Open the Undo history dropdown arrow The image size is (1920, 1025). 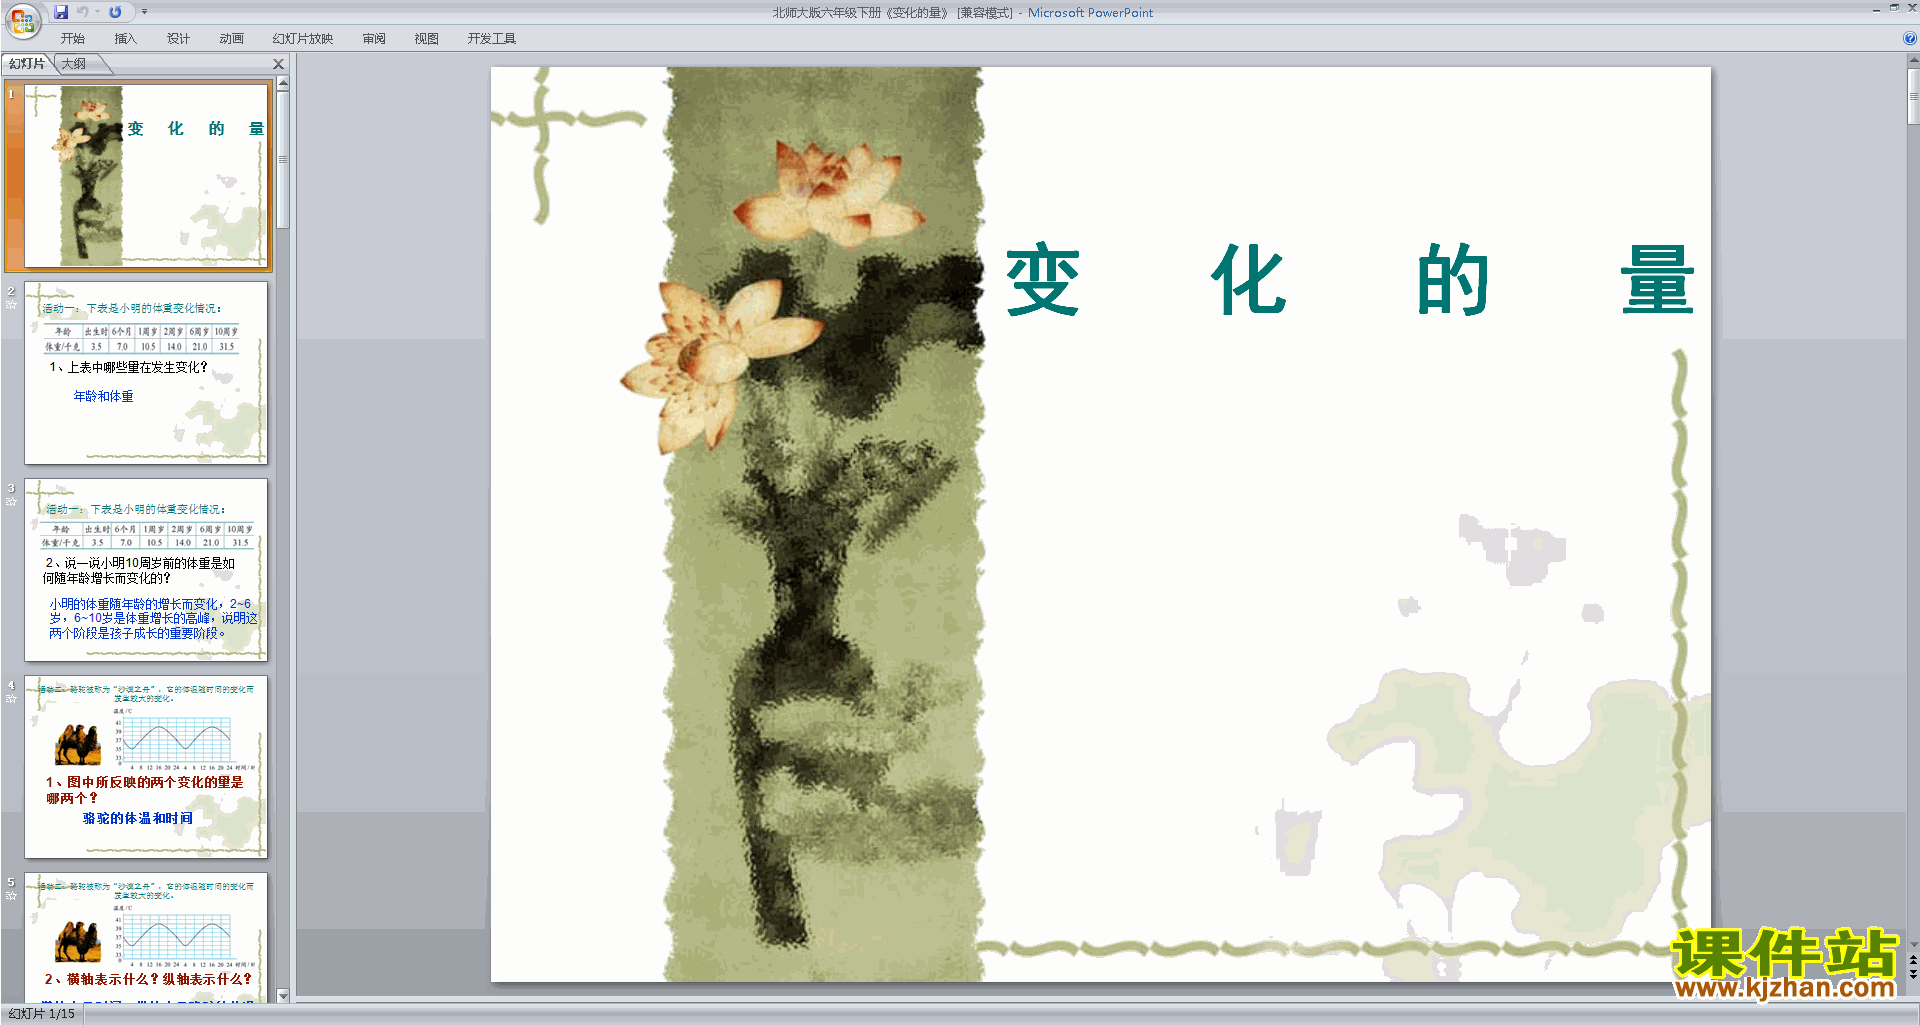97,12
